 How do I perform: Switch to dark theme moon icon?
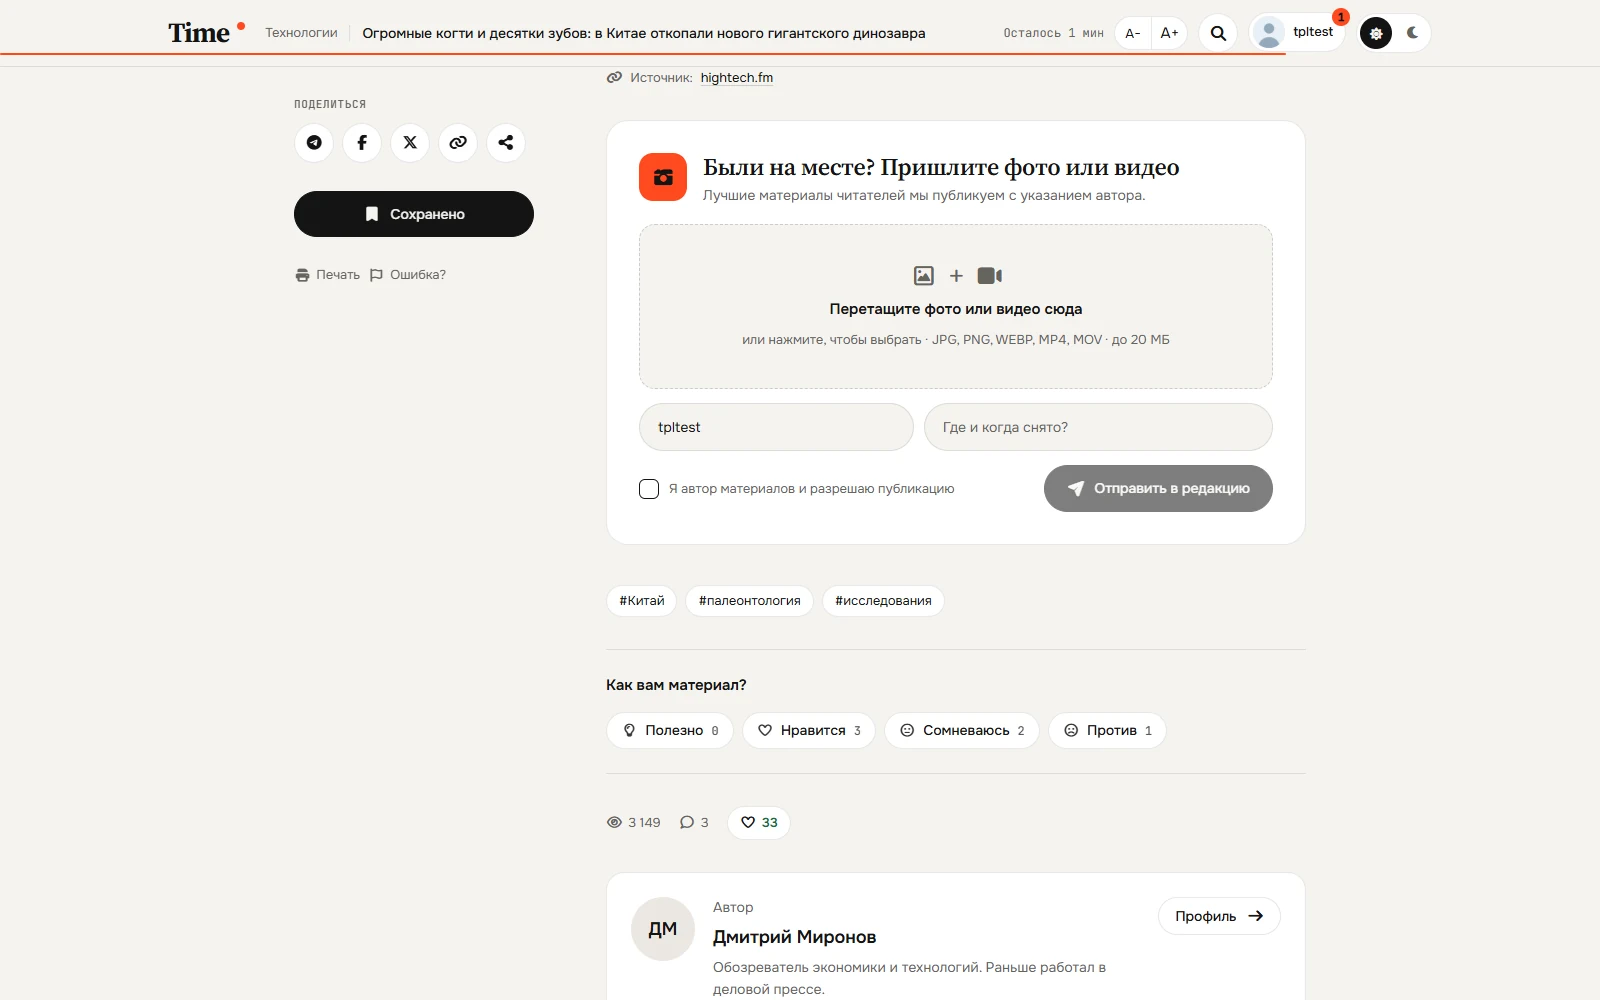[x=1413, y=33]
